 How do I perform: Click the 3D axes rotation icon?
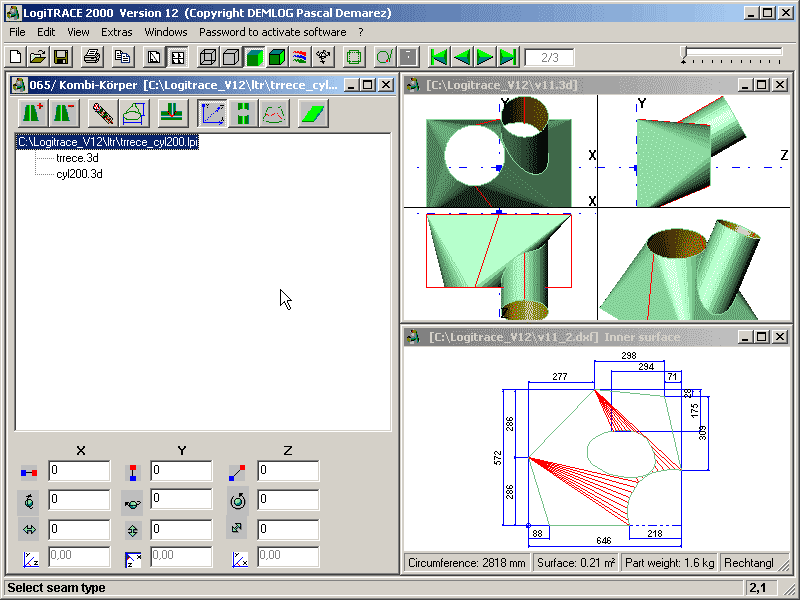[x=323, y=57]
